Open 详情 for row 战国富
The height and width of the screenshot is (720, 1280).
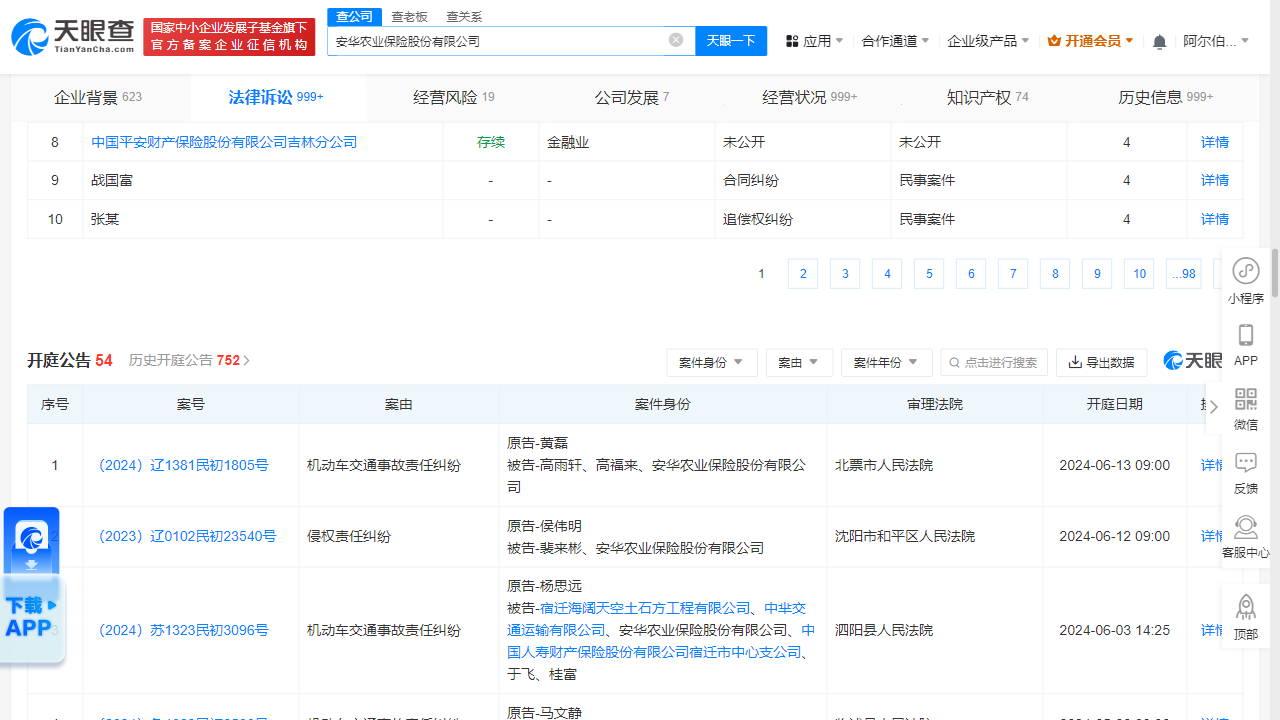(x=1215, y=180)
